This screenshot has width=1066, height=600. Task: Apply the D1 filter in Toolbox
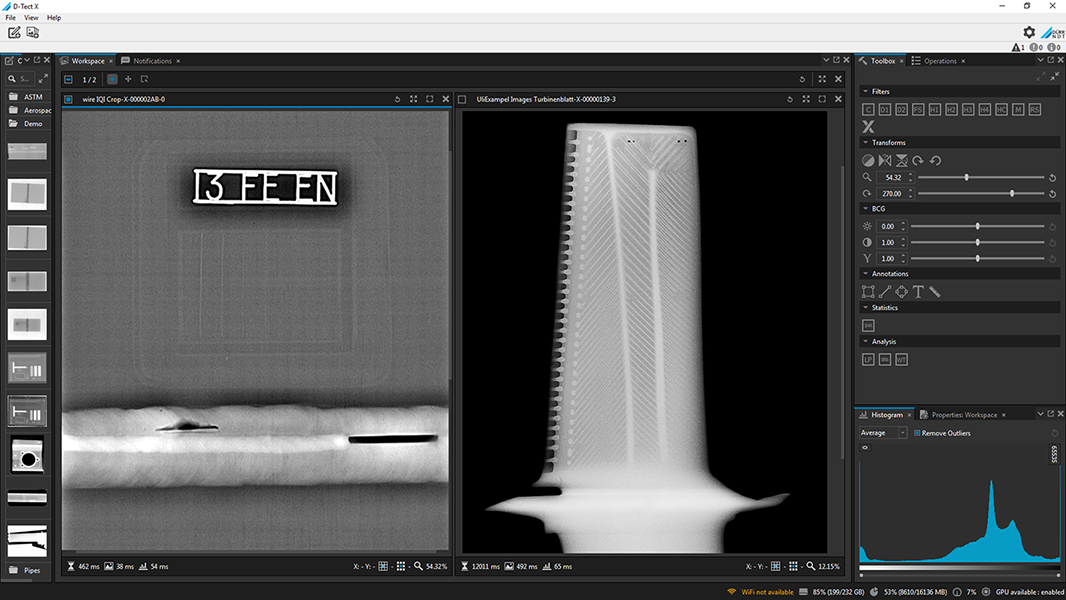(884, 109)
